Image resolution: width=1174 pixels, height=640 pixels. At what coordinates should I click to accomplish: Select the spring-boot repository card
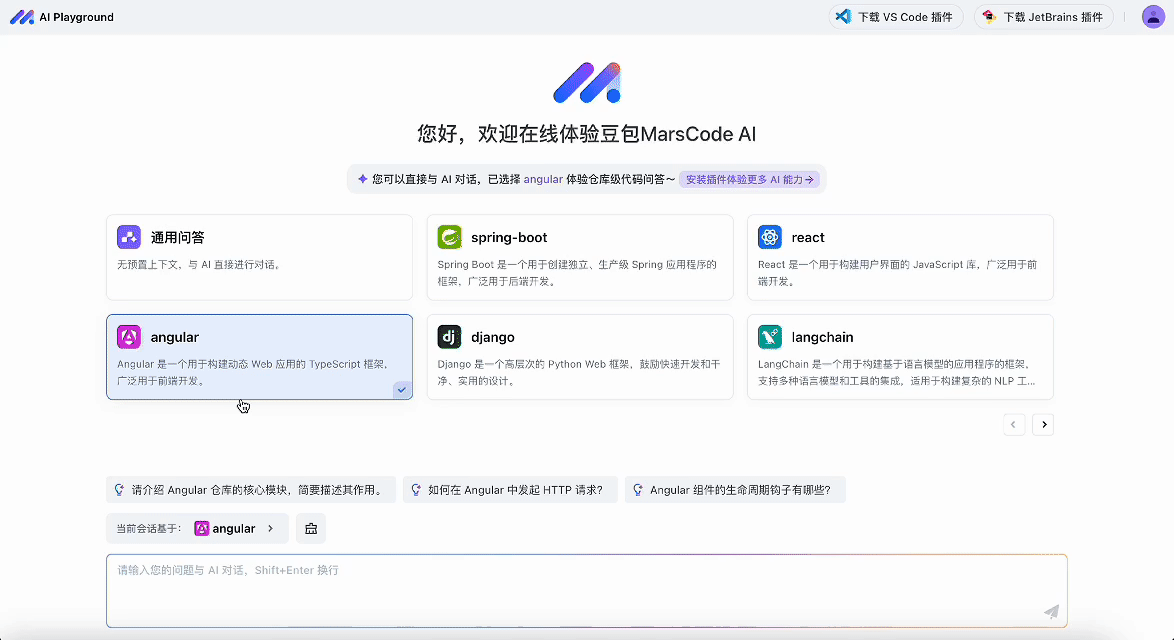(580, 257)
